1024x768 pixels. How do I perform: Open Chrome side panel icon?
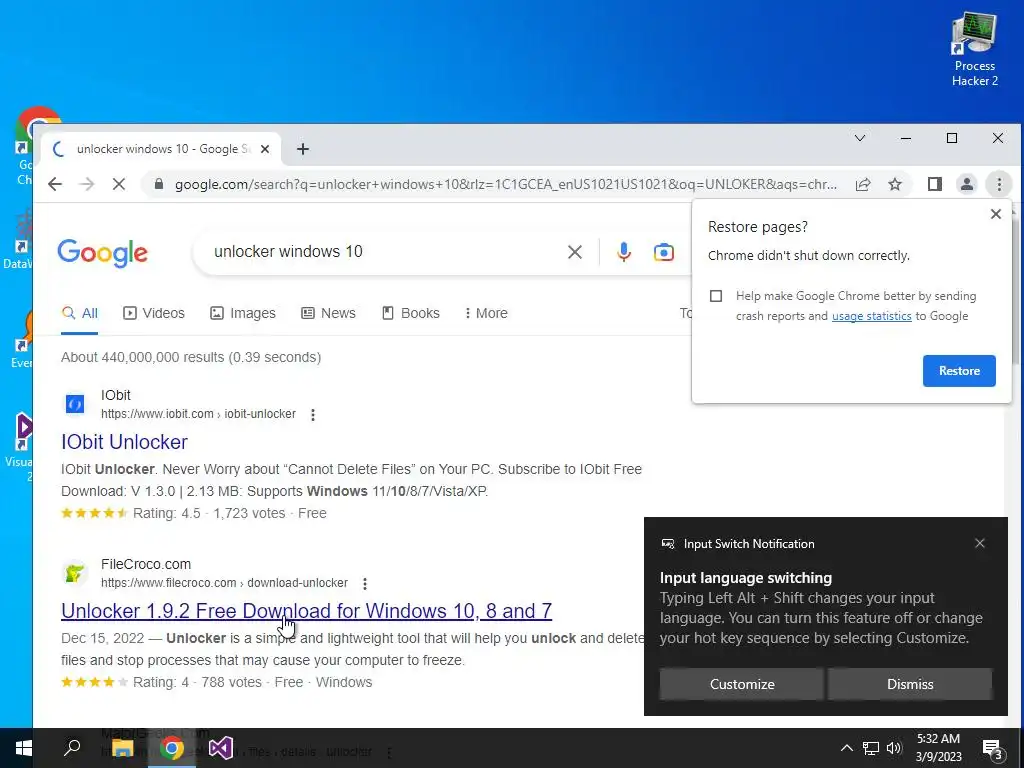point(935,184)
